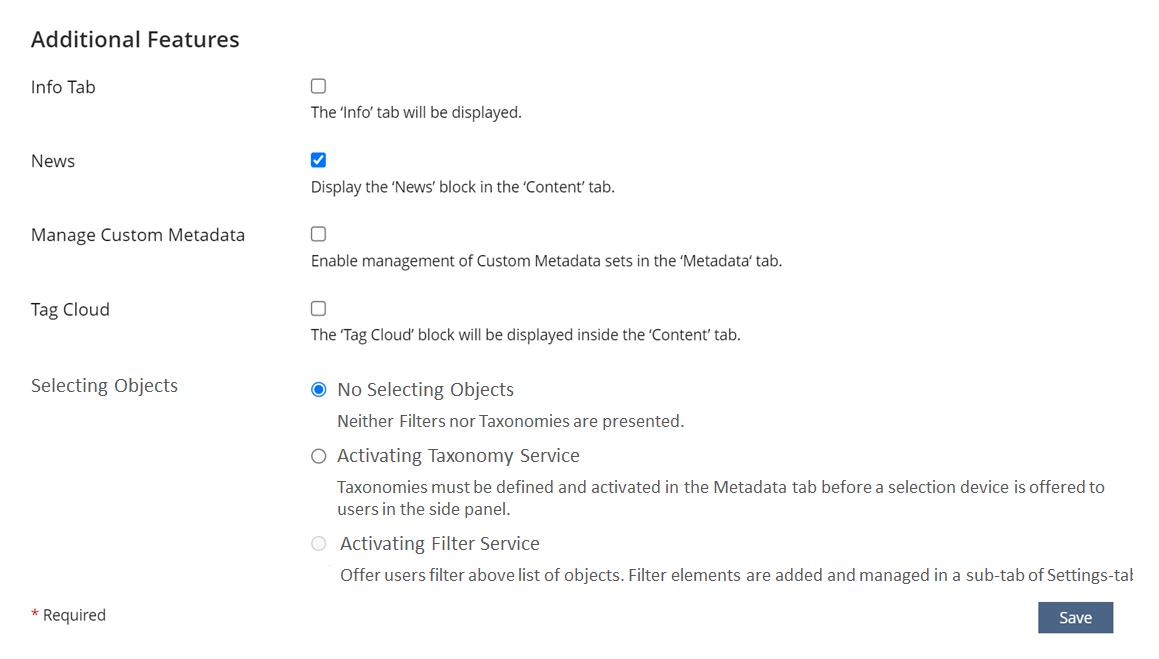Click the 'Activating Filter Service' option text
Screen dimensions: 1159x659
pyautogui.click(x=439, y=544)
